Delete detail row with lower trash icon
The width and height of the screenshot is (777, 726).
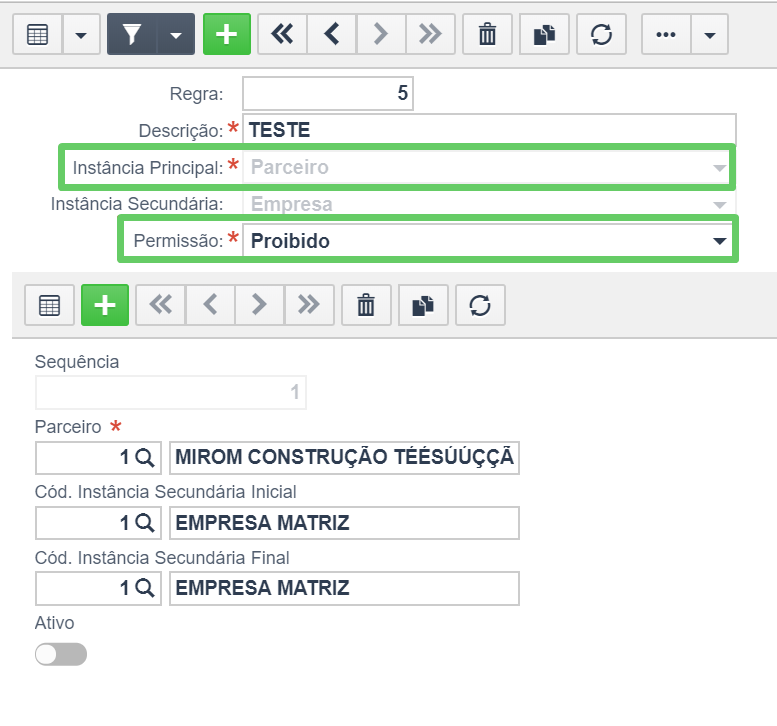coord(366,305)
